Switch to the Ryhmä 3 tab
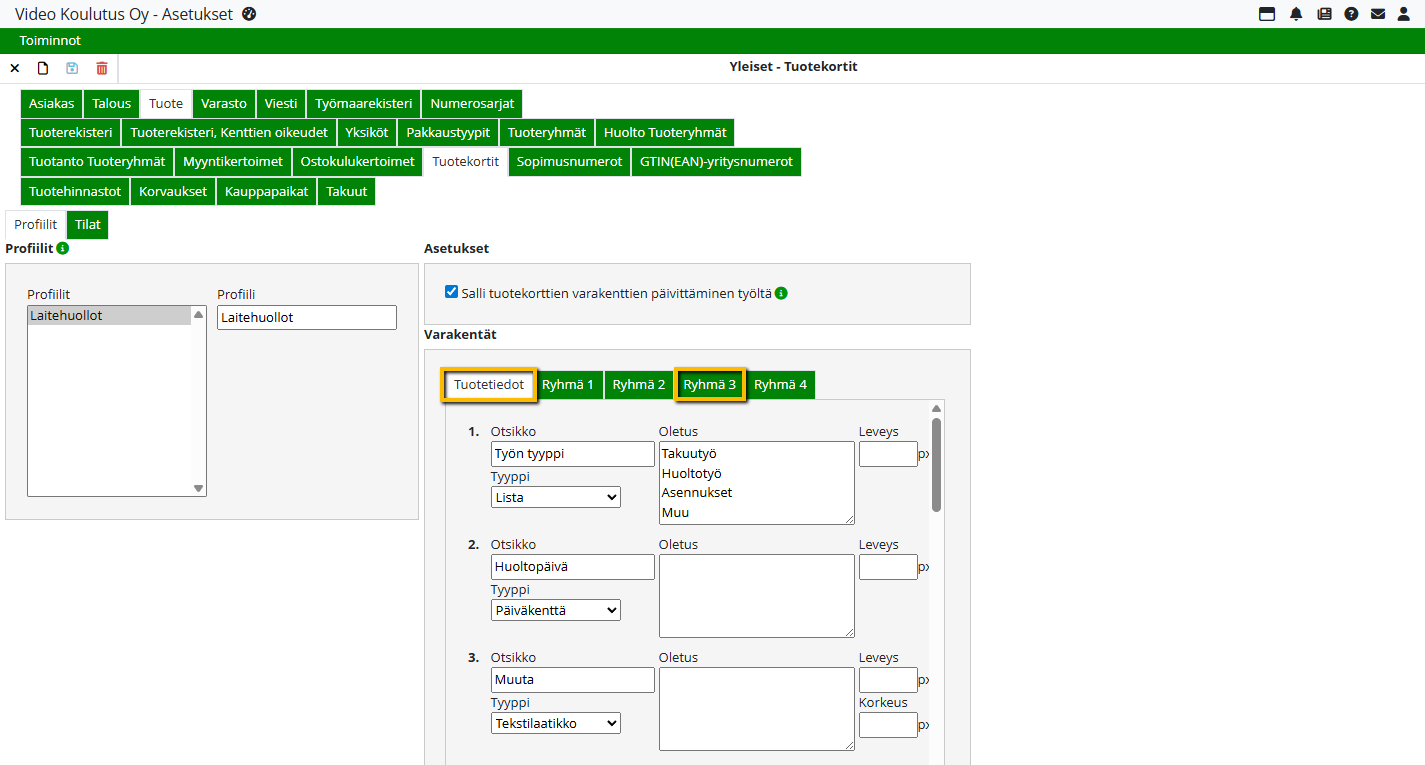This screenshot has width=1425, height=765. click(710, 385)
